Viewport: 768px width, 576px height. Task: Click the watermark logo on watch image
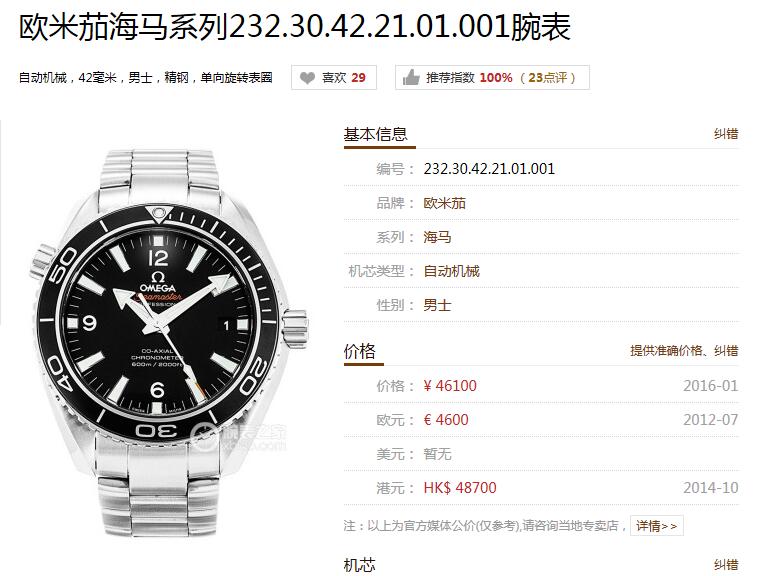(239, 436)
